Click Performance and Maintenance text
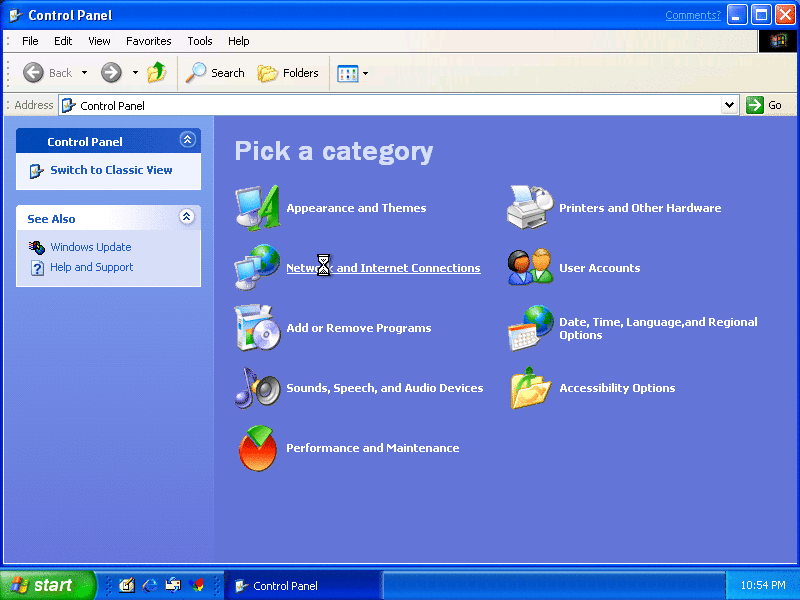This screenshot has width=800, height=600. click(x=372, y=447)
